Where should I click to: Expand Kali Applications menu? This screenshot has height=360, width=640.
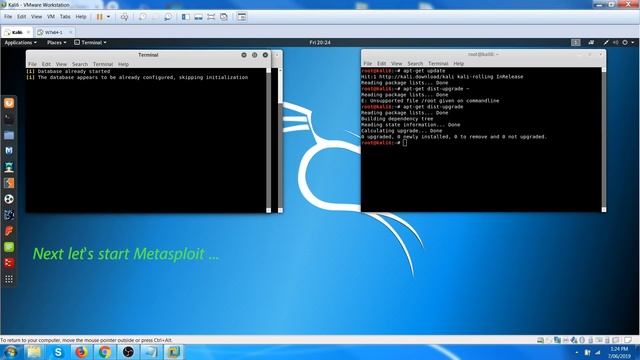pos(20,42)
